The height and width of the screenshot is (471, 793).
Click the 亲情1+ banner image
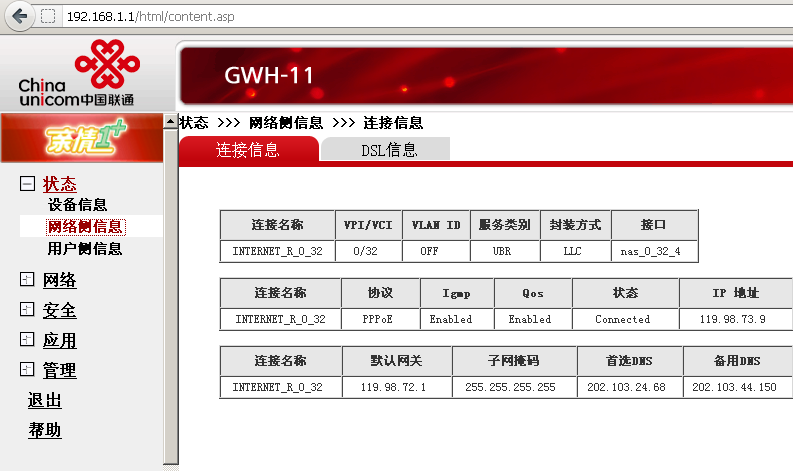80,139
